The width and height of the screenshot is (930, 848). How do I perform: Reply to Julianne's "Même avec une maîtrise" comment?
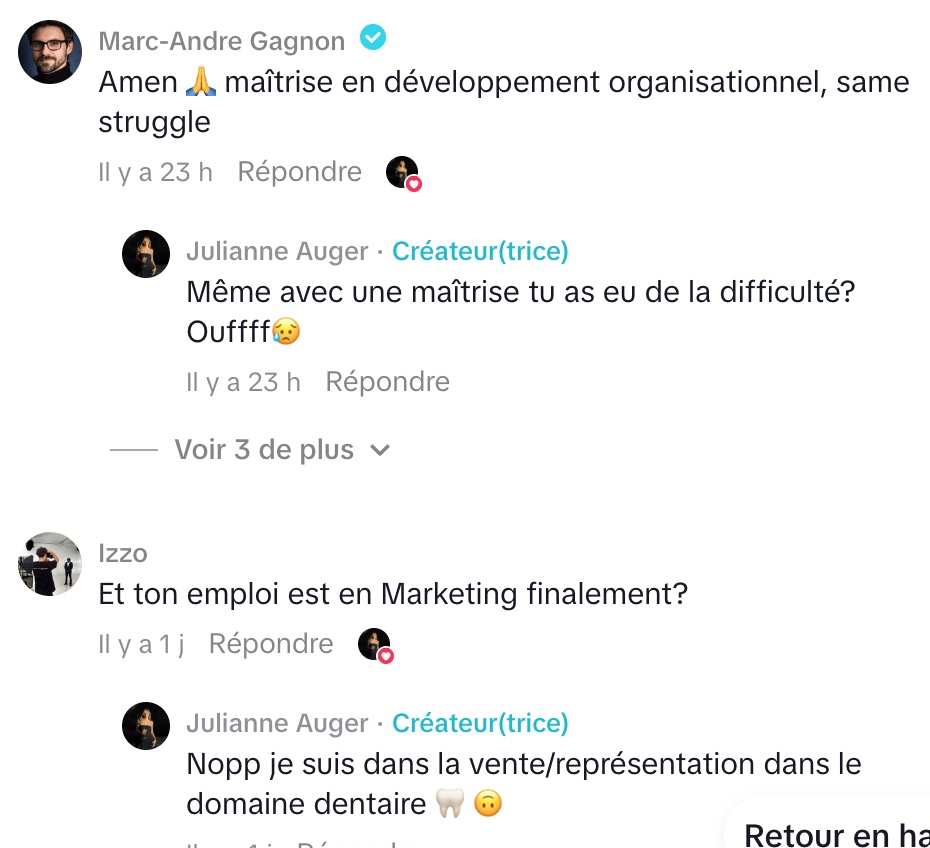pos(387,382)
